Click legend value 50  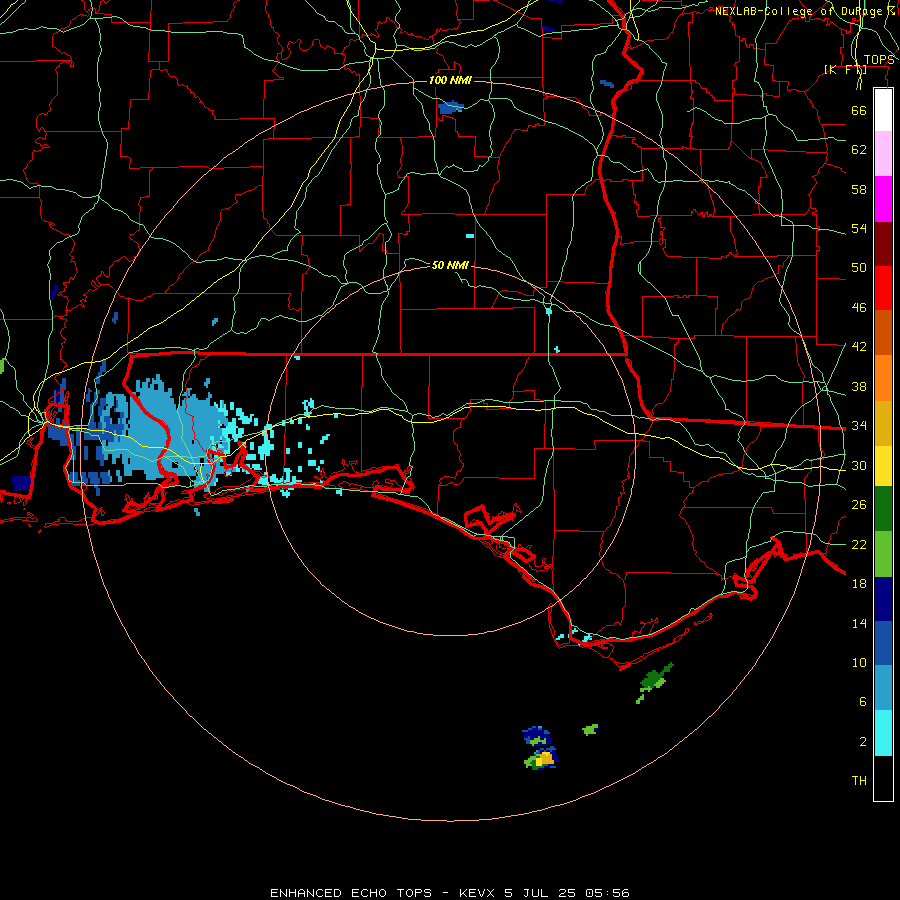tap(859, 268)
